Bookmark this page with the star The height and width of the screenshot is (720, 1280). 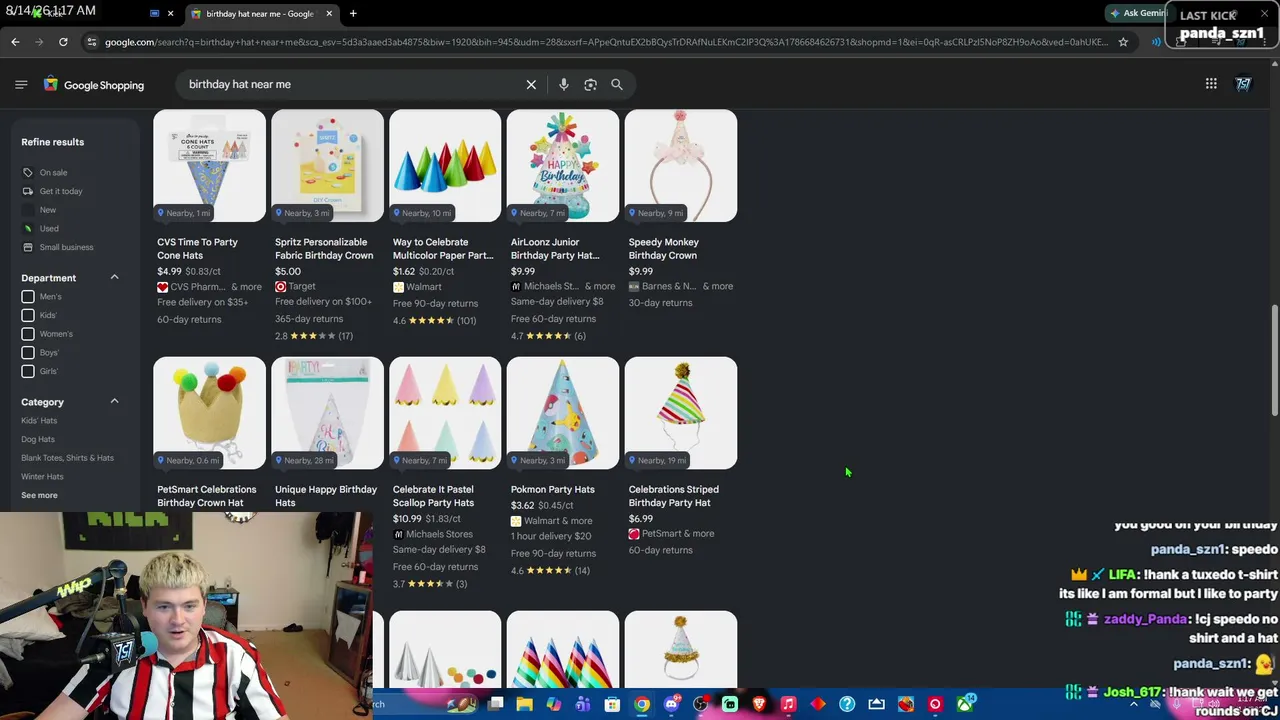point(1123,42)
